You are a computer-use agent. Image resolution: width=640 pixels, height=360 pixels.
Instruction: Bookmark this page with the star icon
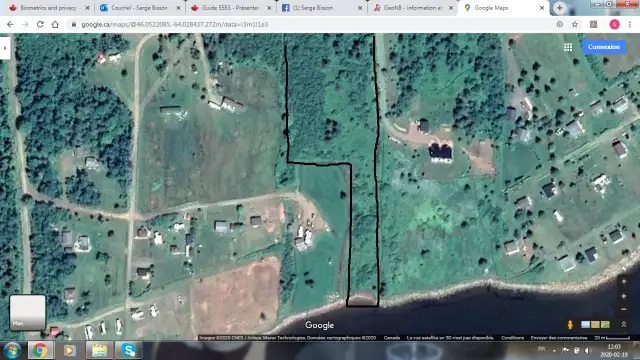(x=575, y=24)
